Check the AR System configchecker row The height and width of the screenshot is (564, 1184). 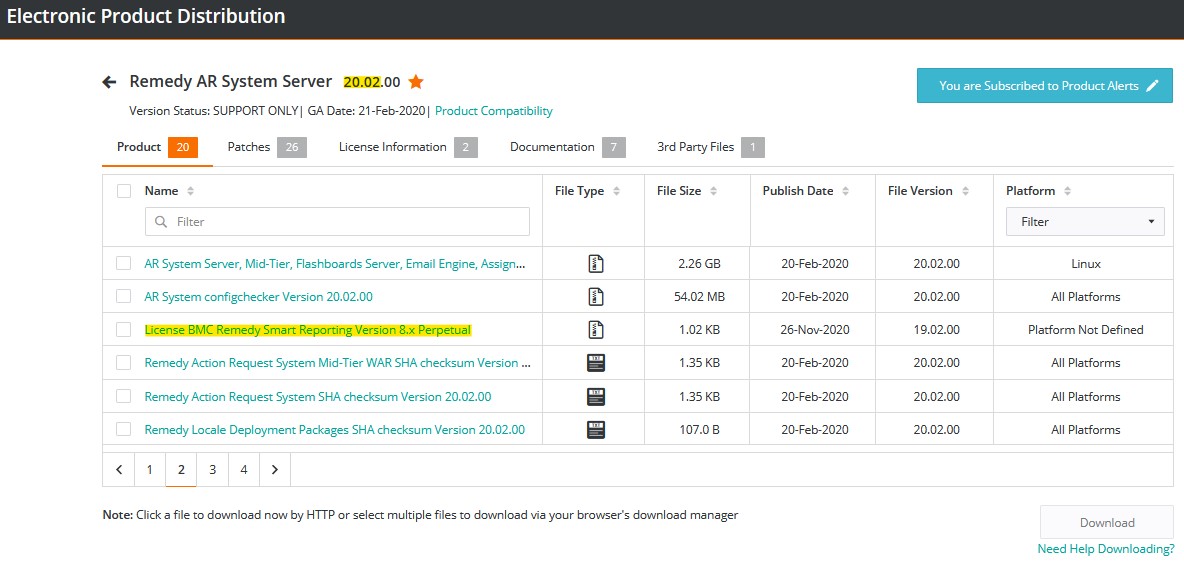(123, 297)
